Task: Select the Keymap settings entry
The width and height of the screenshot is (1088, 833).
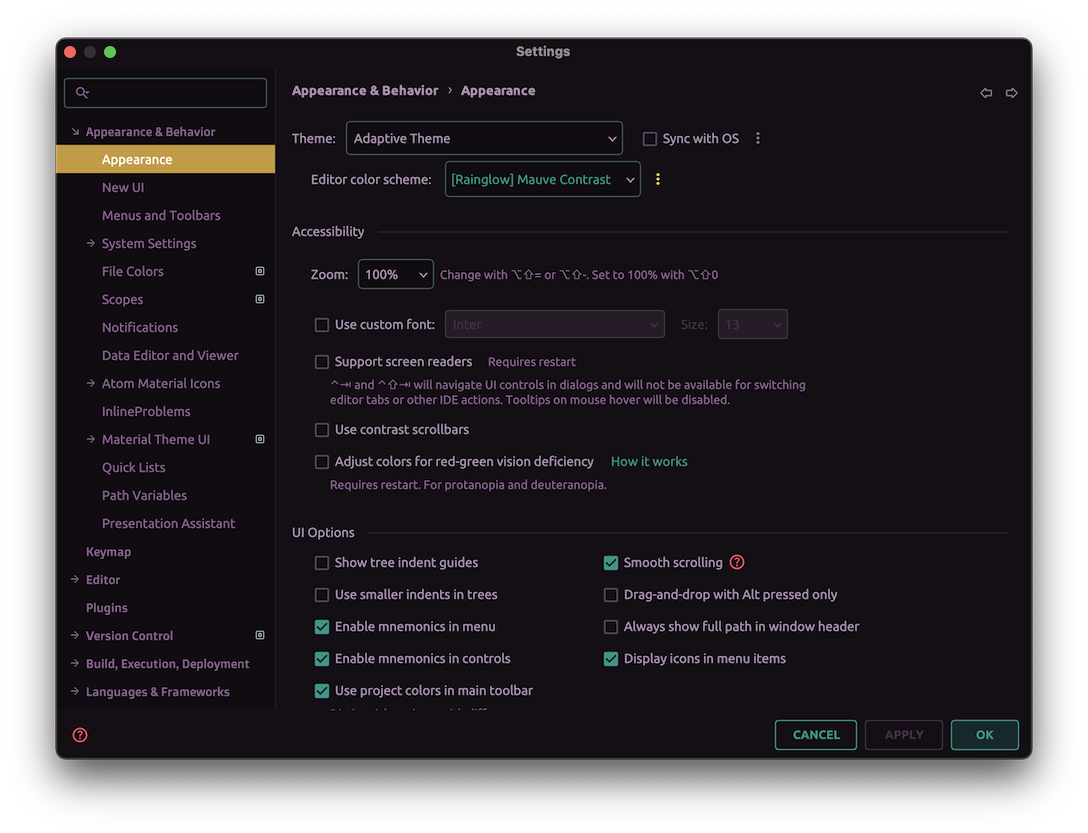Action: tap(108, 551)
